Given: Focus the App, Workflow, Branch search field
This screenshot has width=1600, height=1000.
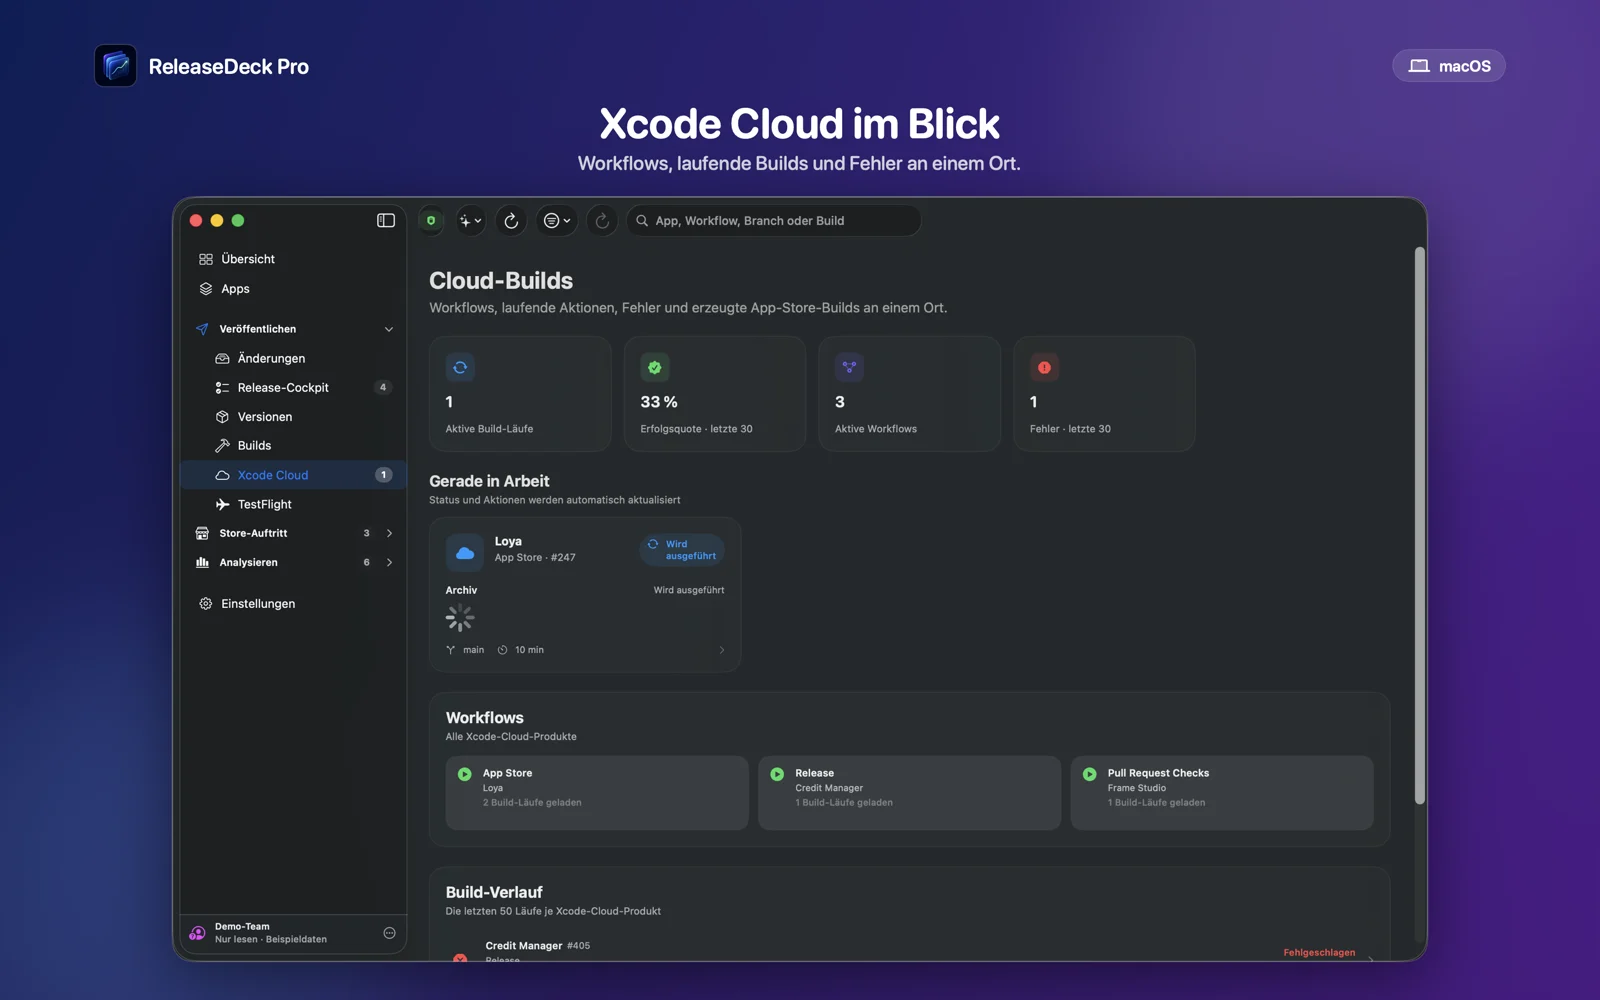Looking at the screenshot, I should click(774, 220).
